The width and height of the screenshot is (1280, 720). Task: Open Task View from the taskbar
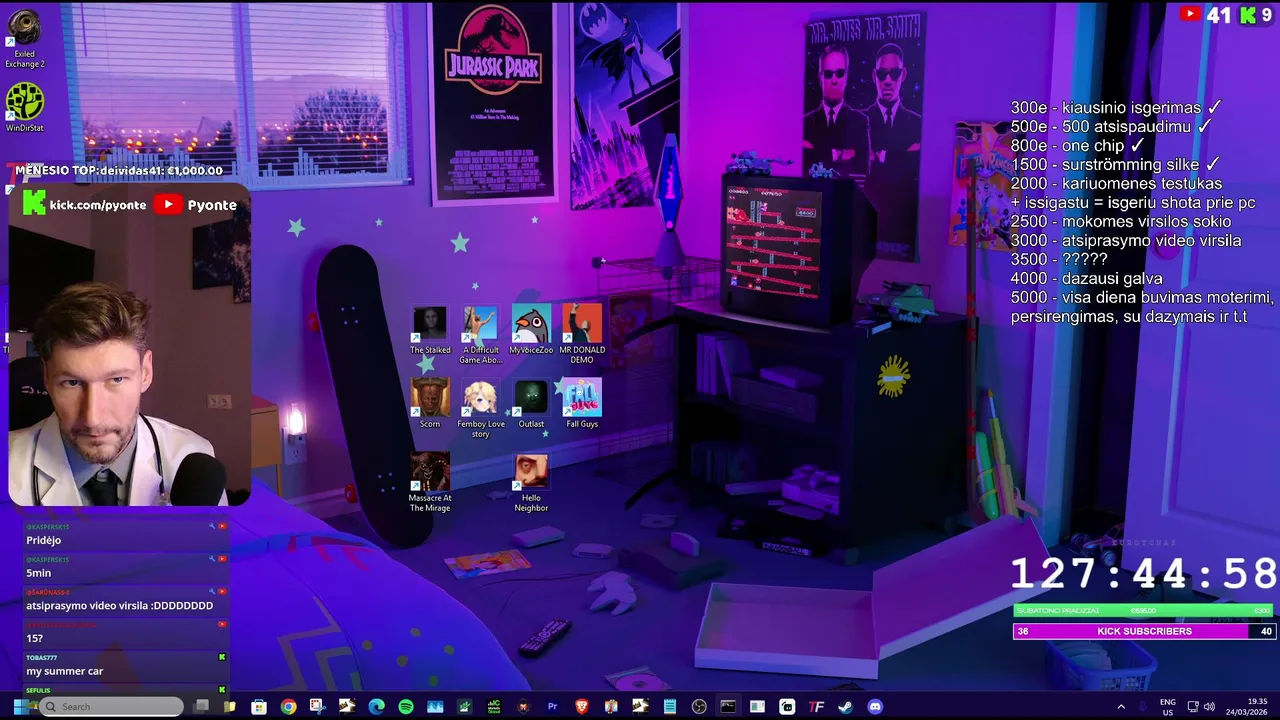201,706
